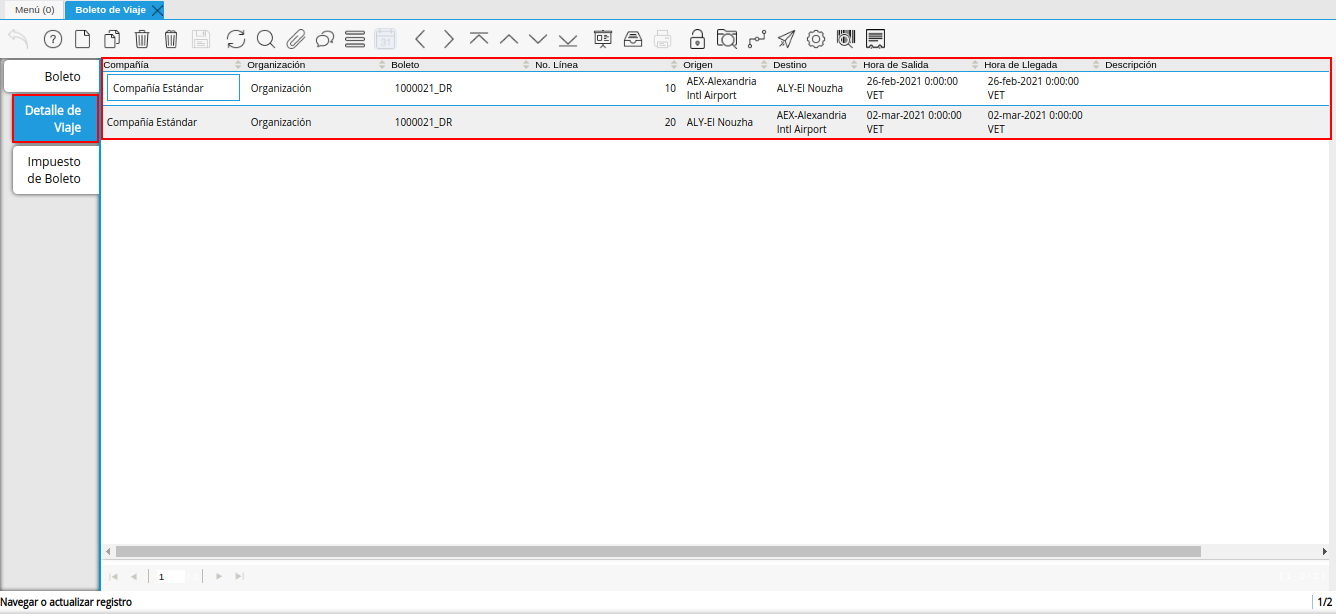Open the Impuesto de Boleto tab
This screenshot has width=1336, height=614.
[x=54, y=170]
